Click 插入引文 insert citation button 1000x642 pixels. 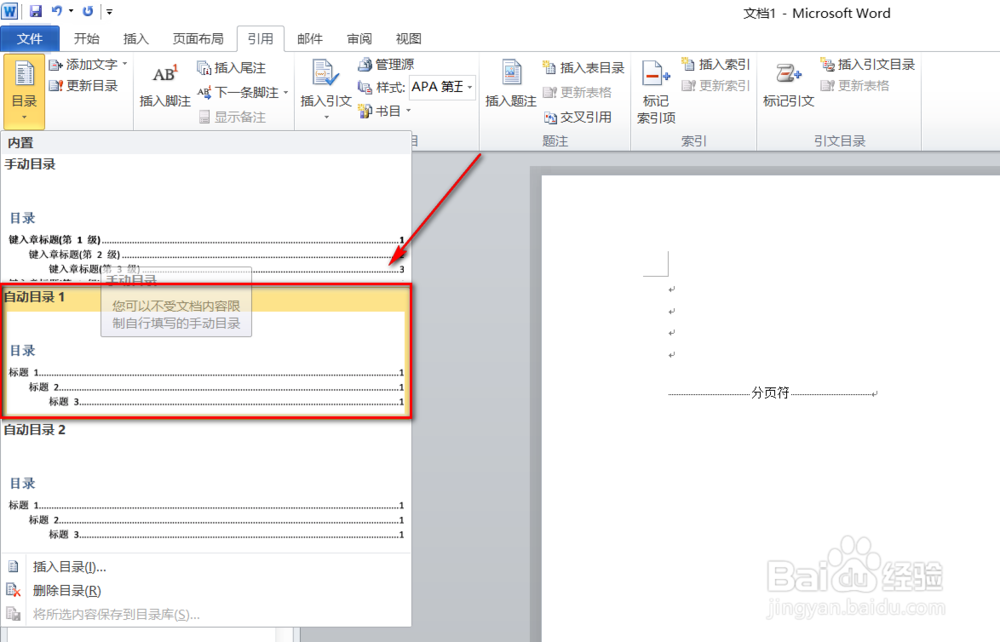(326, 89)
